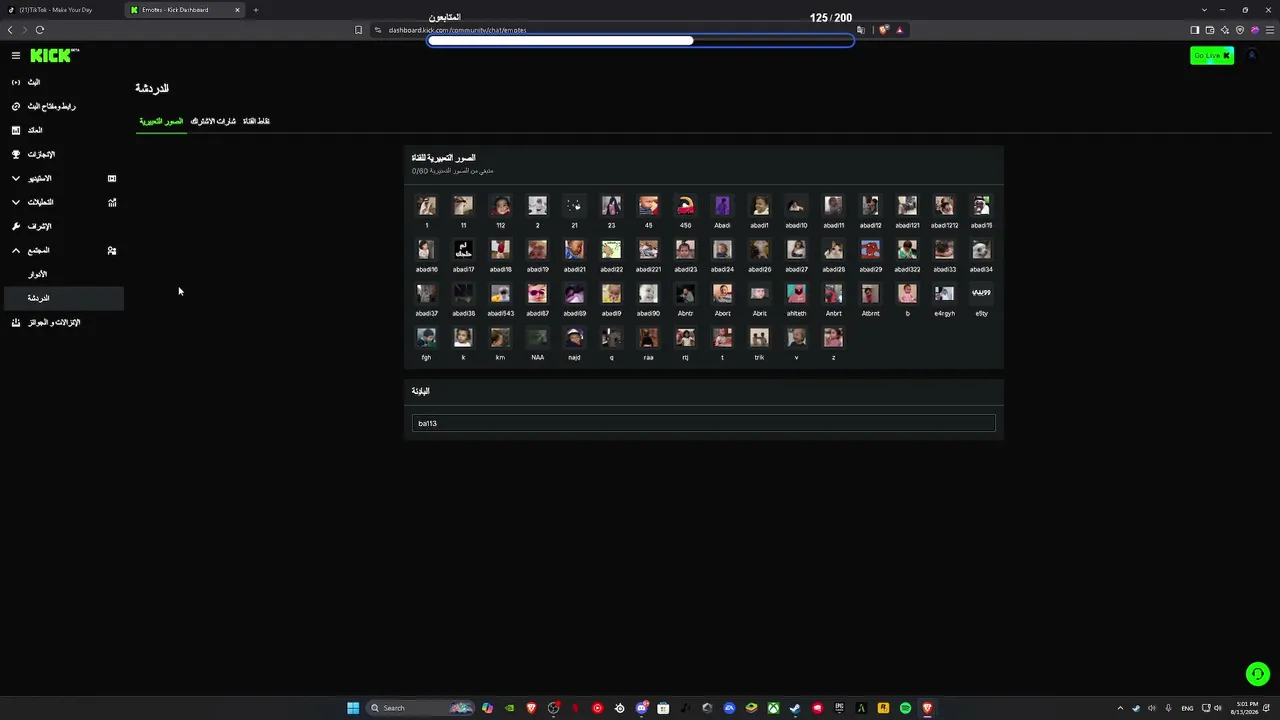Viewport: 1280px width, 720px height.
Task: Select the emote named e4rgyh
Action: pos(944,294)
